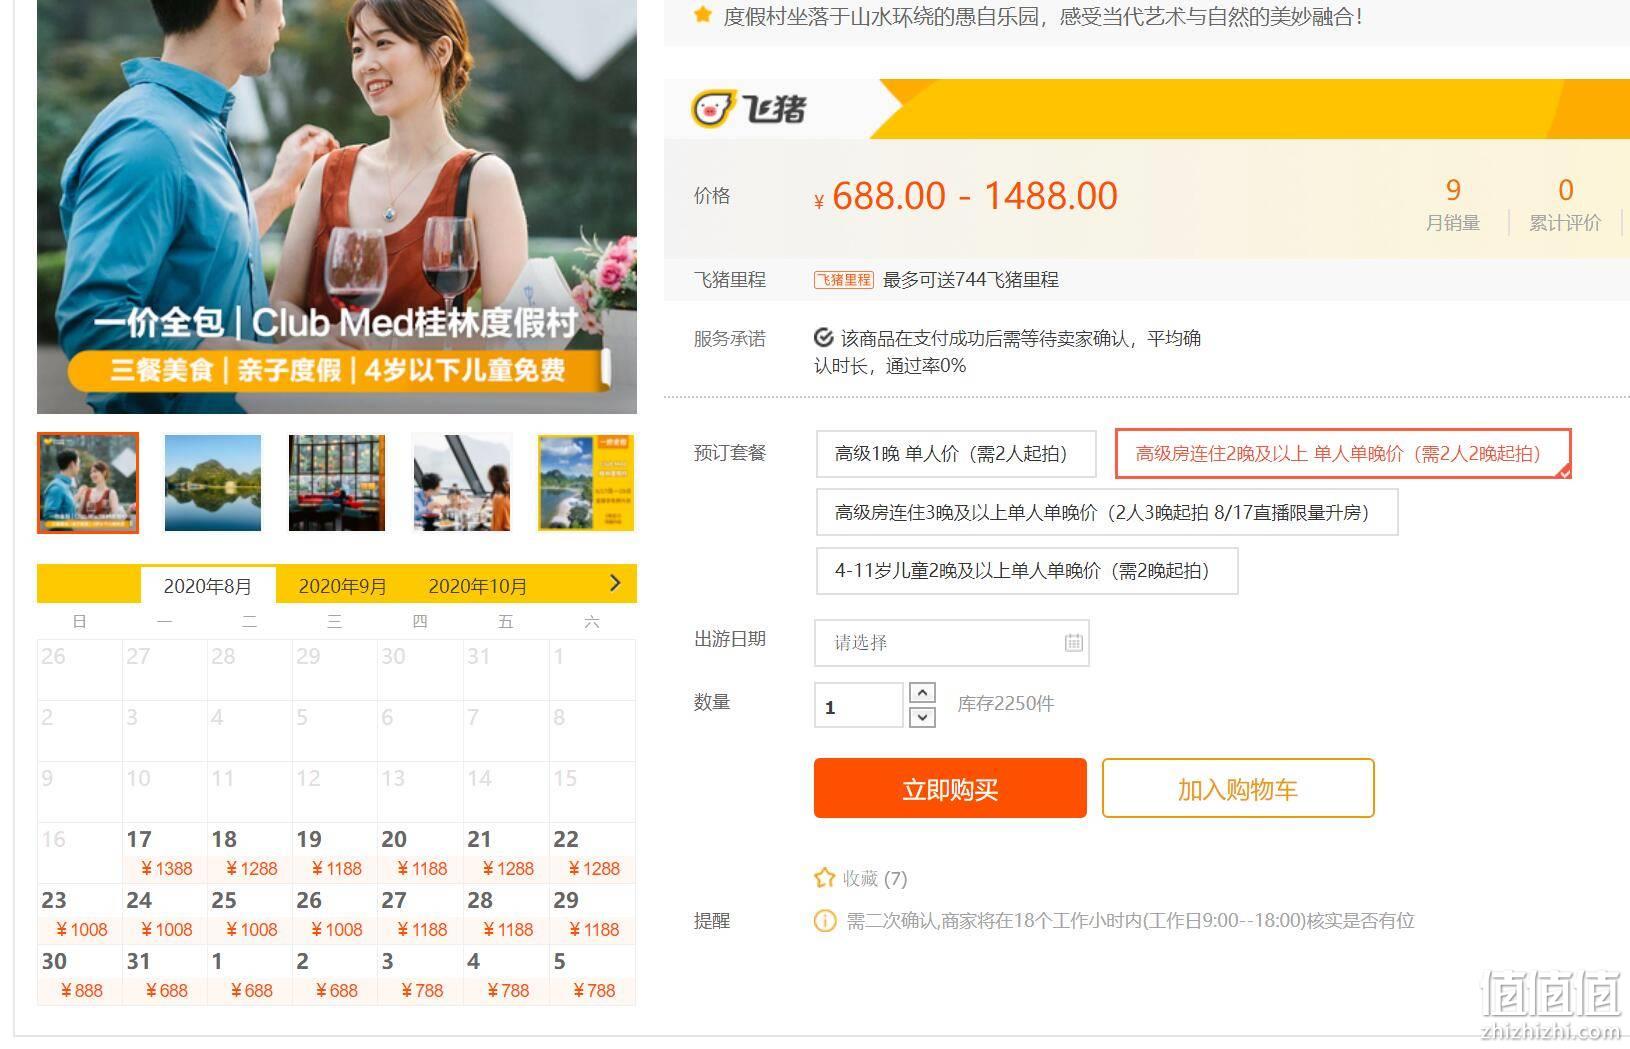Click text 最多可送744飞猪里程
Image resolution: width=1630 pixels, height=1049 pixels.
click(970, 280)
